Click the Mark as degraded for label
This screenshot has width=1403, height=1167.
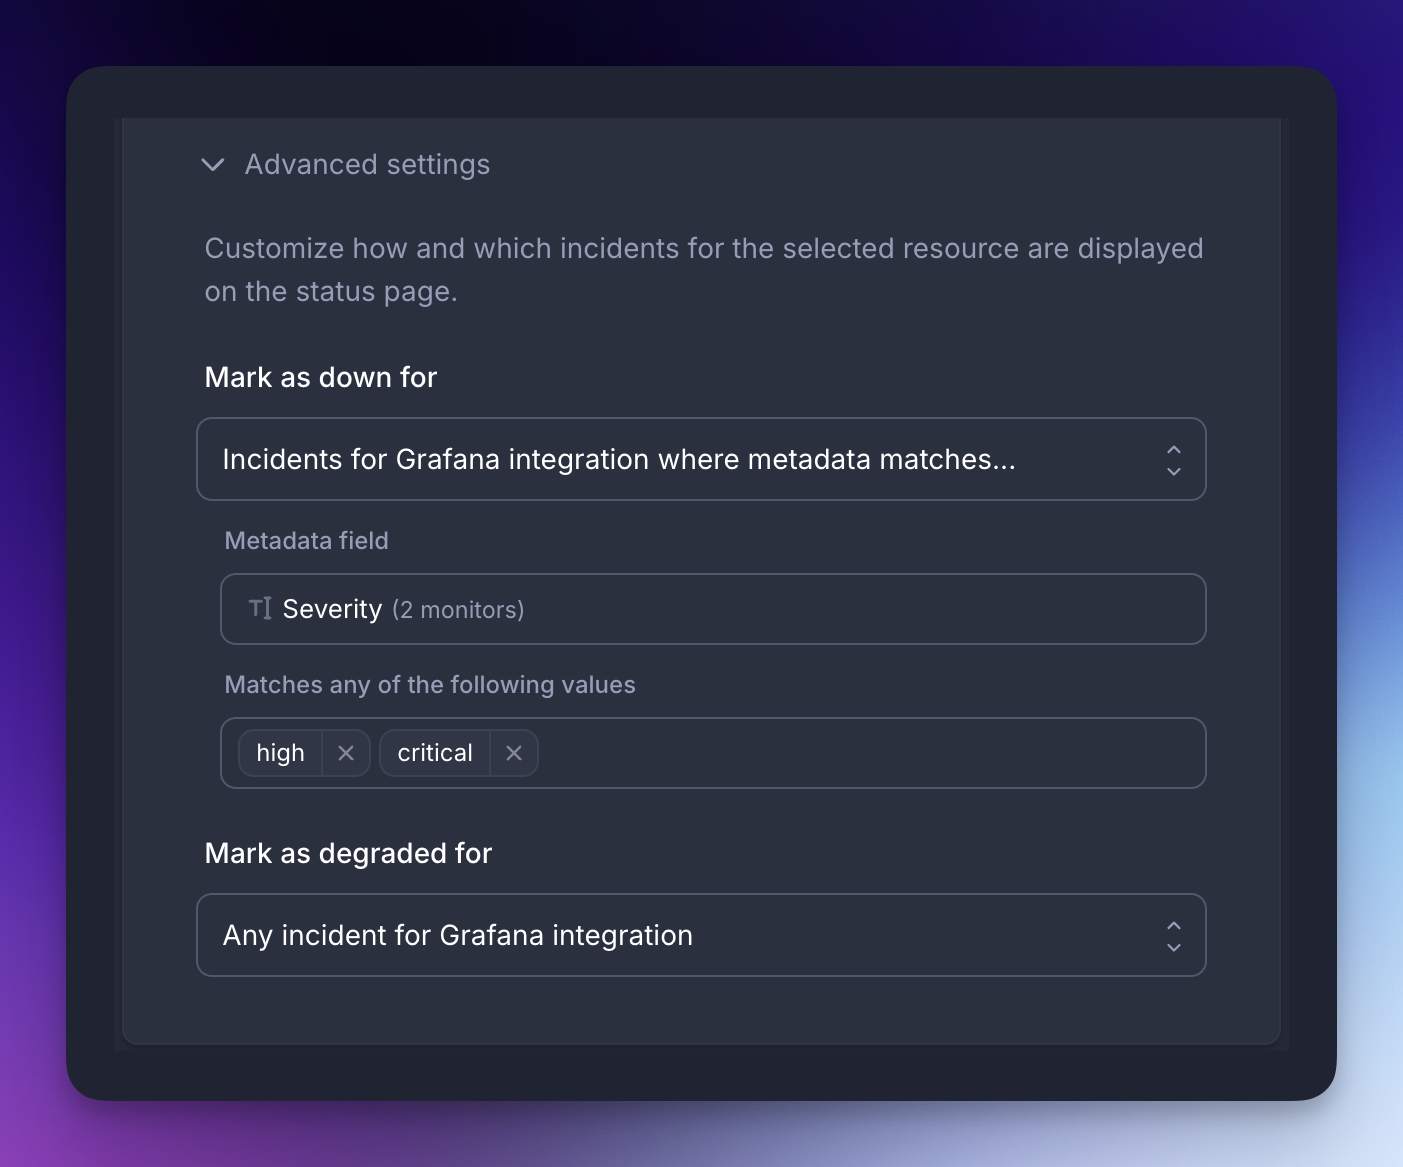[348, 853]
